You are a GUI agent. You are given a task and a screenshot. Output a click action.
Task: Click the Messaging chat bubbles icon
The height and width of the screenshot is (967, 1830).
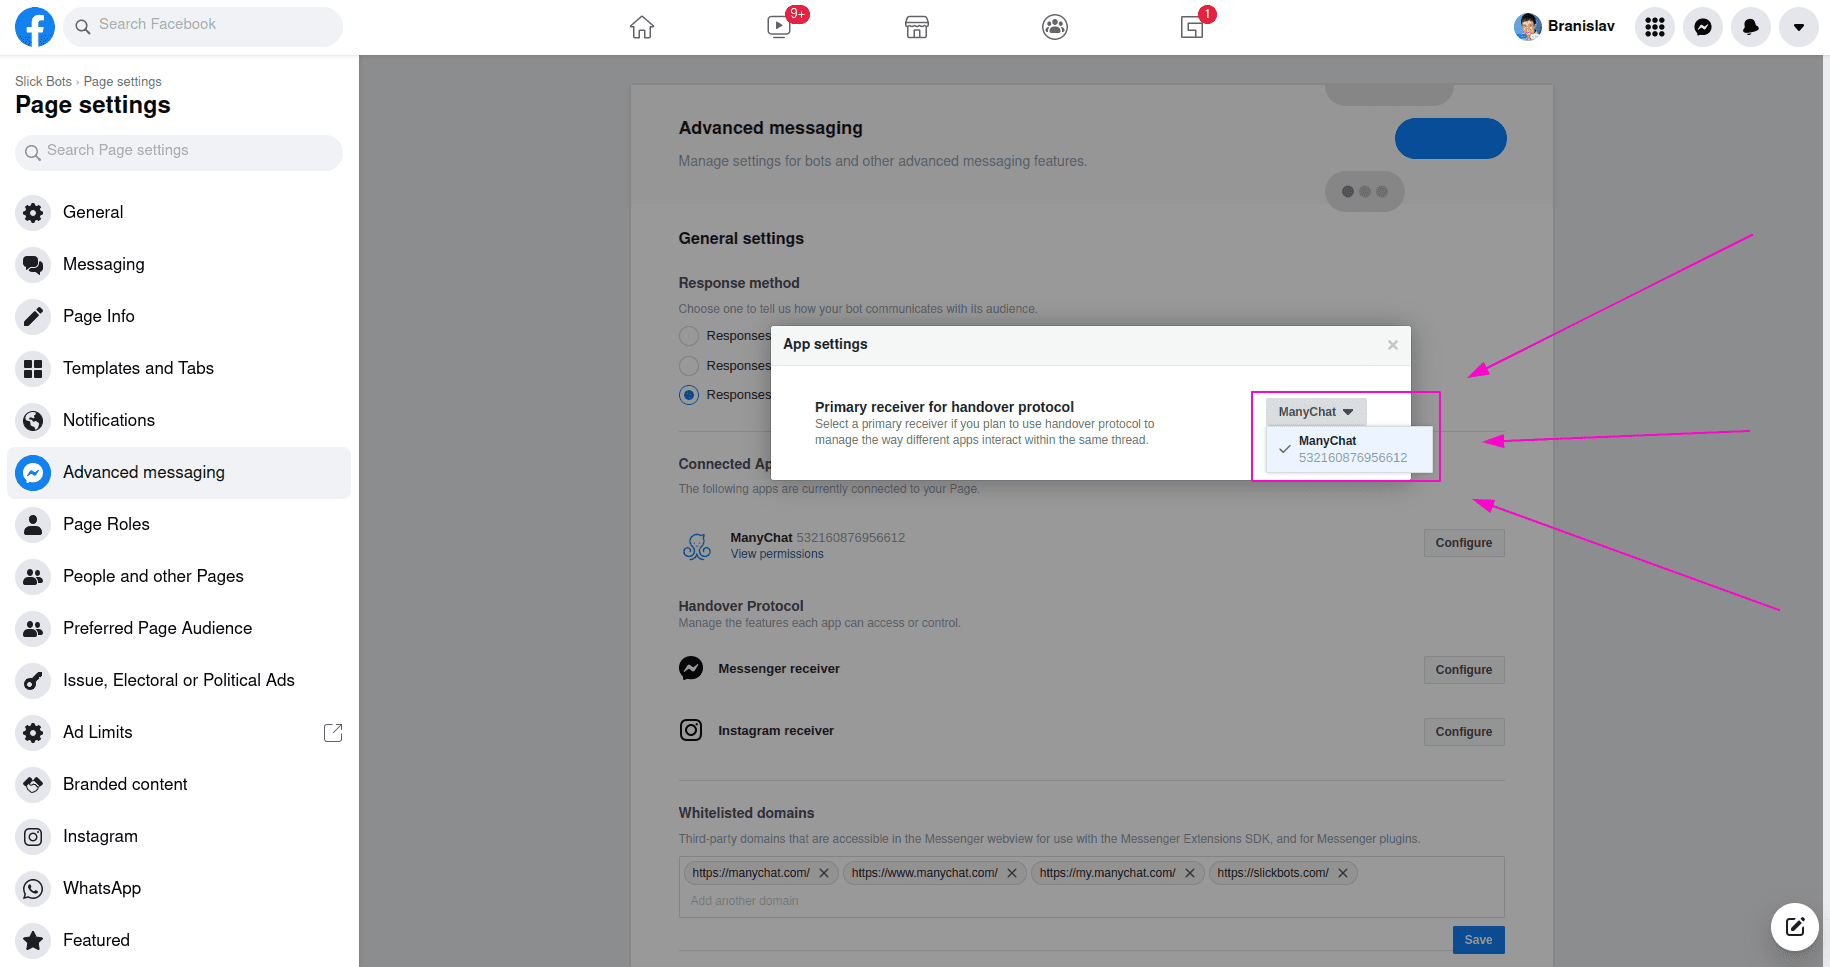(x=33, y=265)
